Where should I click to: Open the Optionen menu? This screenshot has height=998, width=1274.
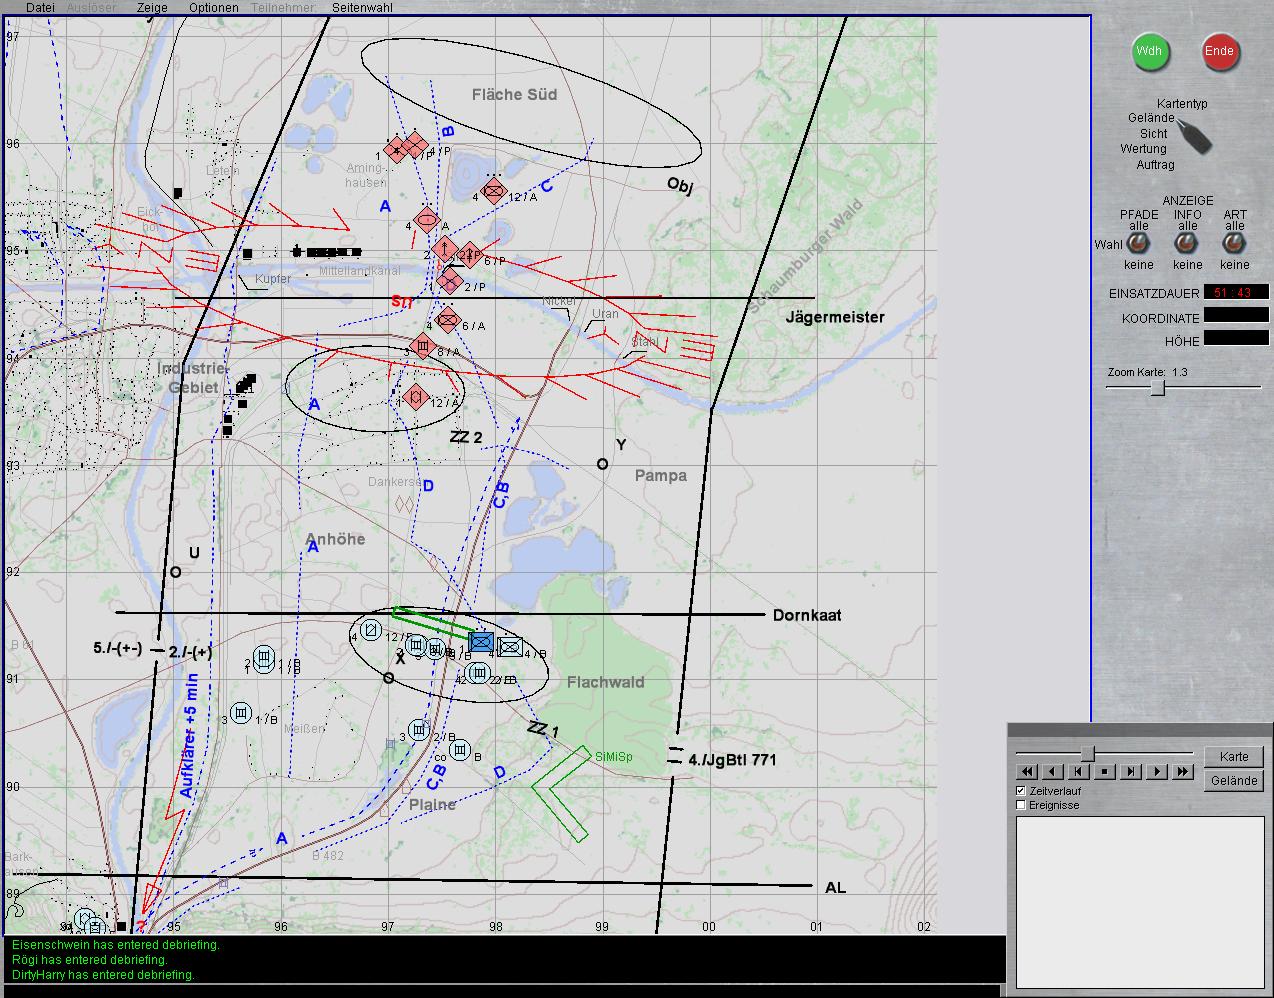point(214,7)
